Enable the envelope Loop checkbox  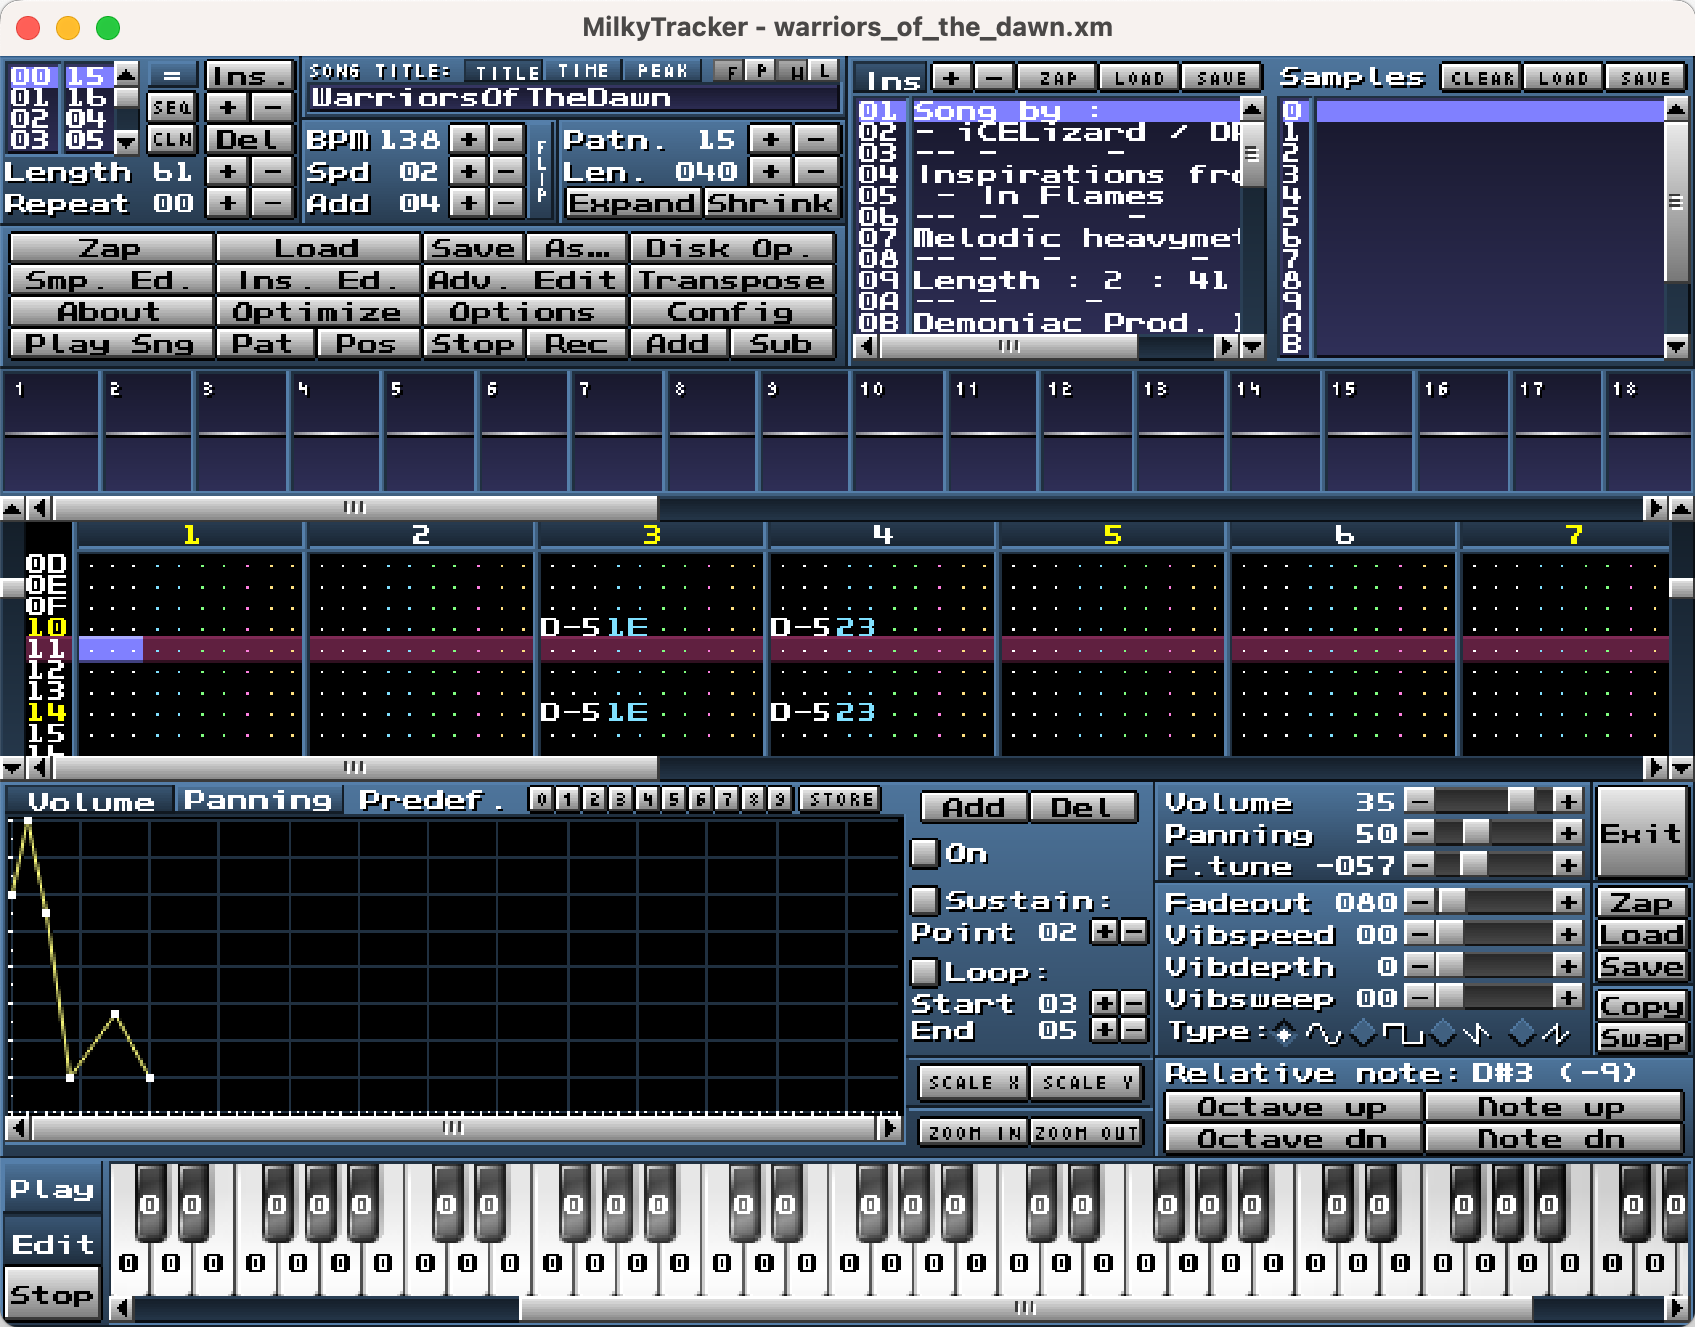tap(925, 972)
